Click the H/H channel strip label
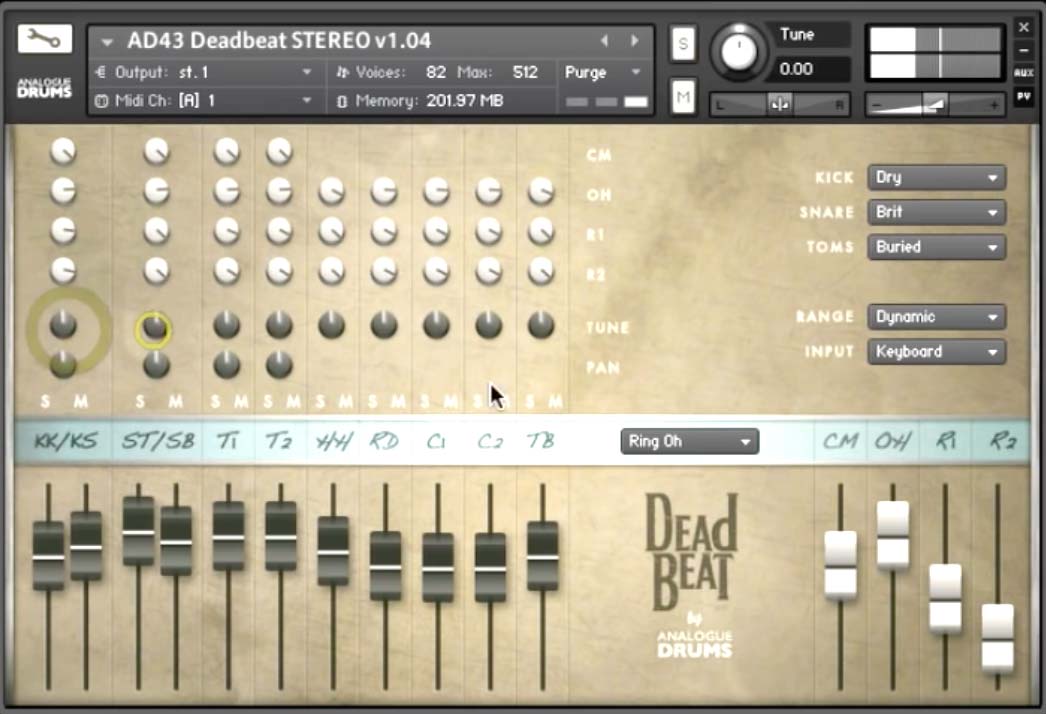This screenshot has width=1046, height=714. (333, 441)
